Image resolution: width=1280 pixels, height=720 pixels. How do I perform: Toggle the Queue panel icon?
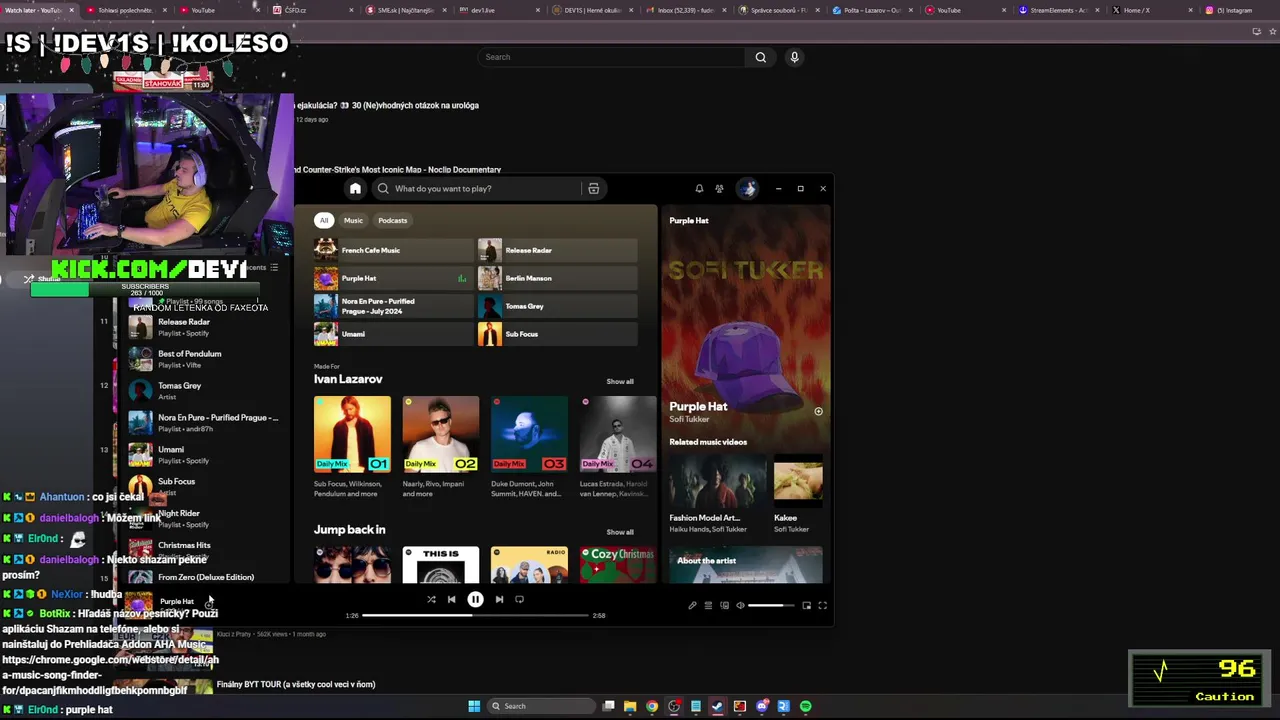pos(708,605)
